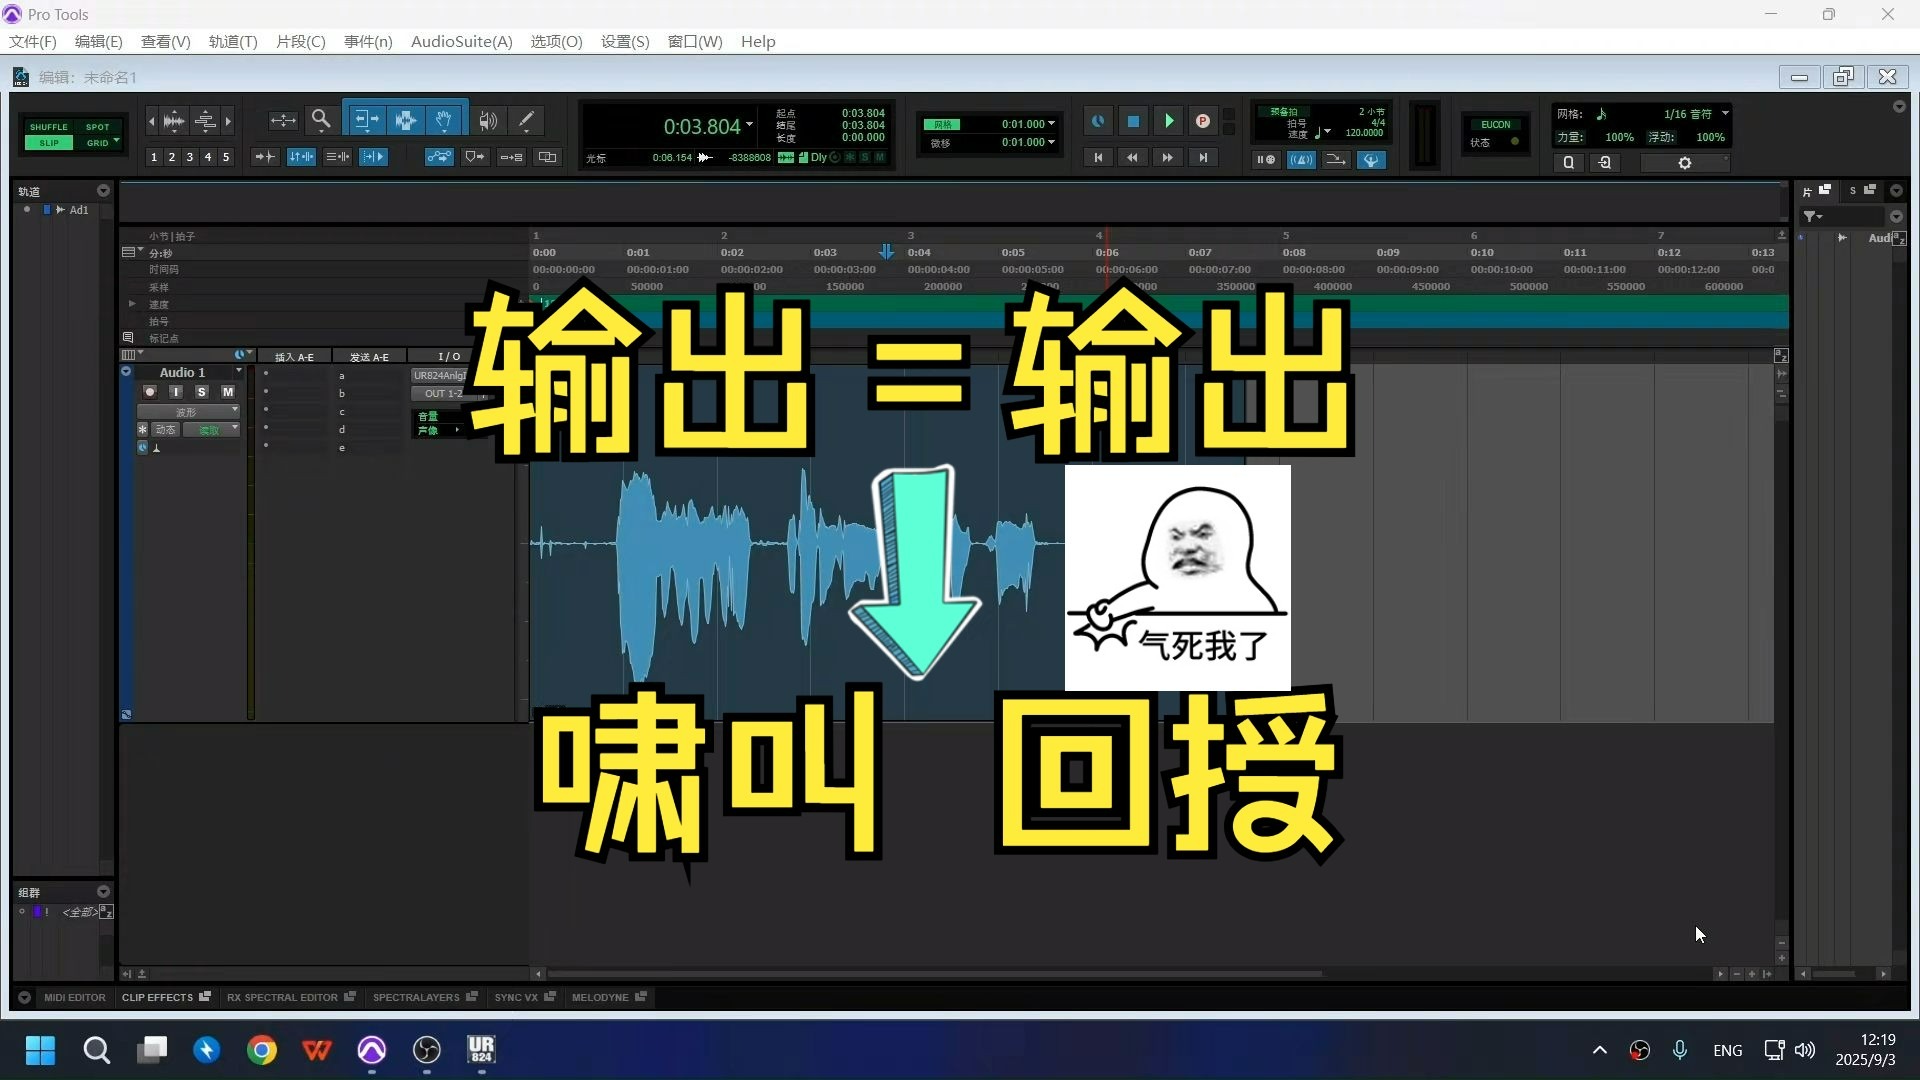Viewport: 1920px width, 1080px height.
Task: Open the AudioSuite(A) menu
Action: [460, 41]
